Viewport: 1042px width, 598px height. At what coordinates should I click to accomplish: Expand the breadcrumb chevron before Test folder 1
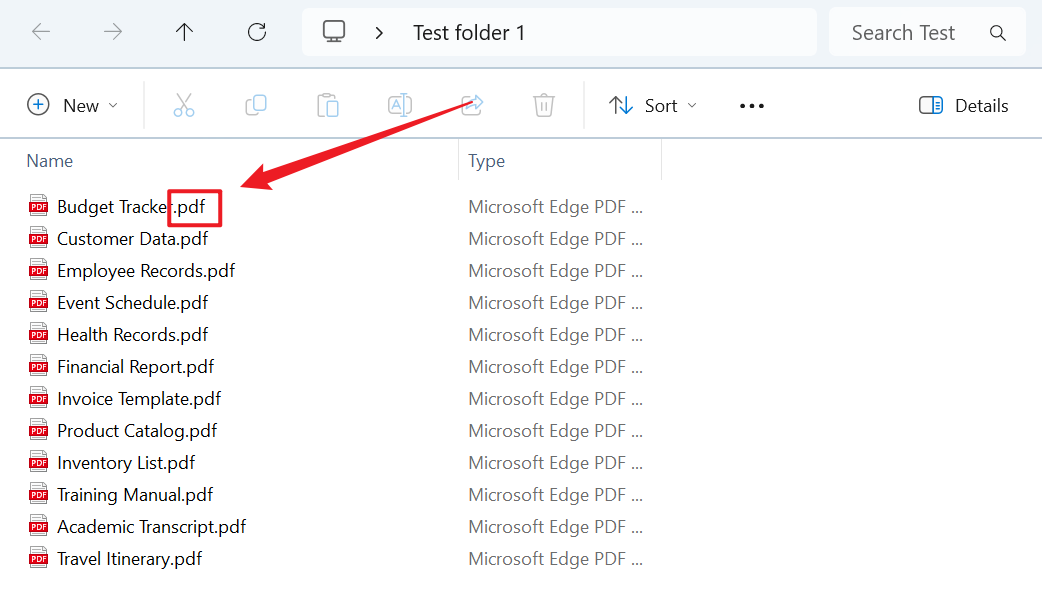[379, 33]
